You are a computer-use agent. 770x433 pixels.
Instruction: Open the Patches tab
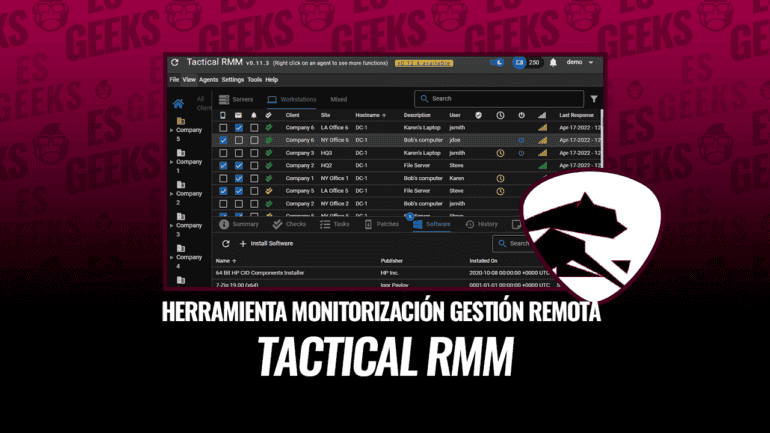tap(382, 224)
